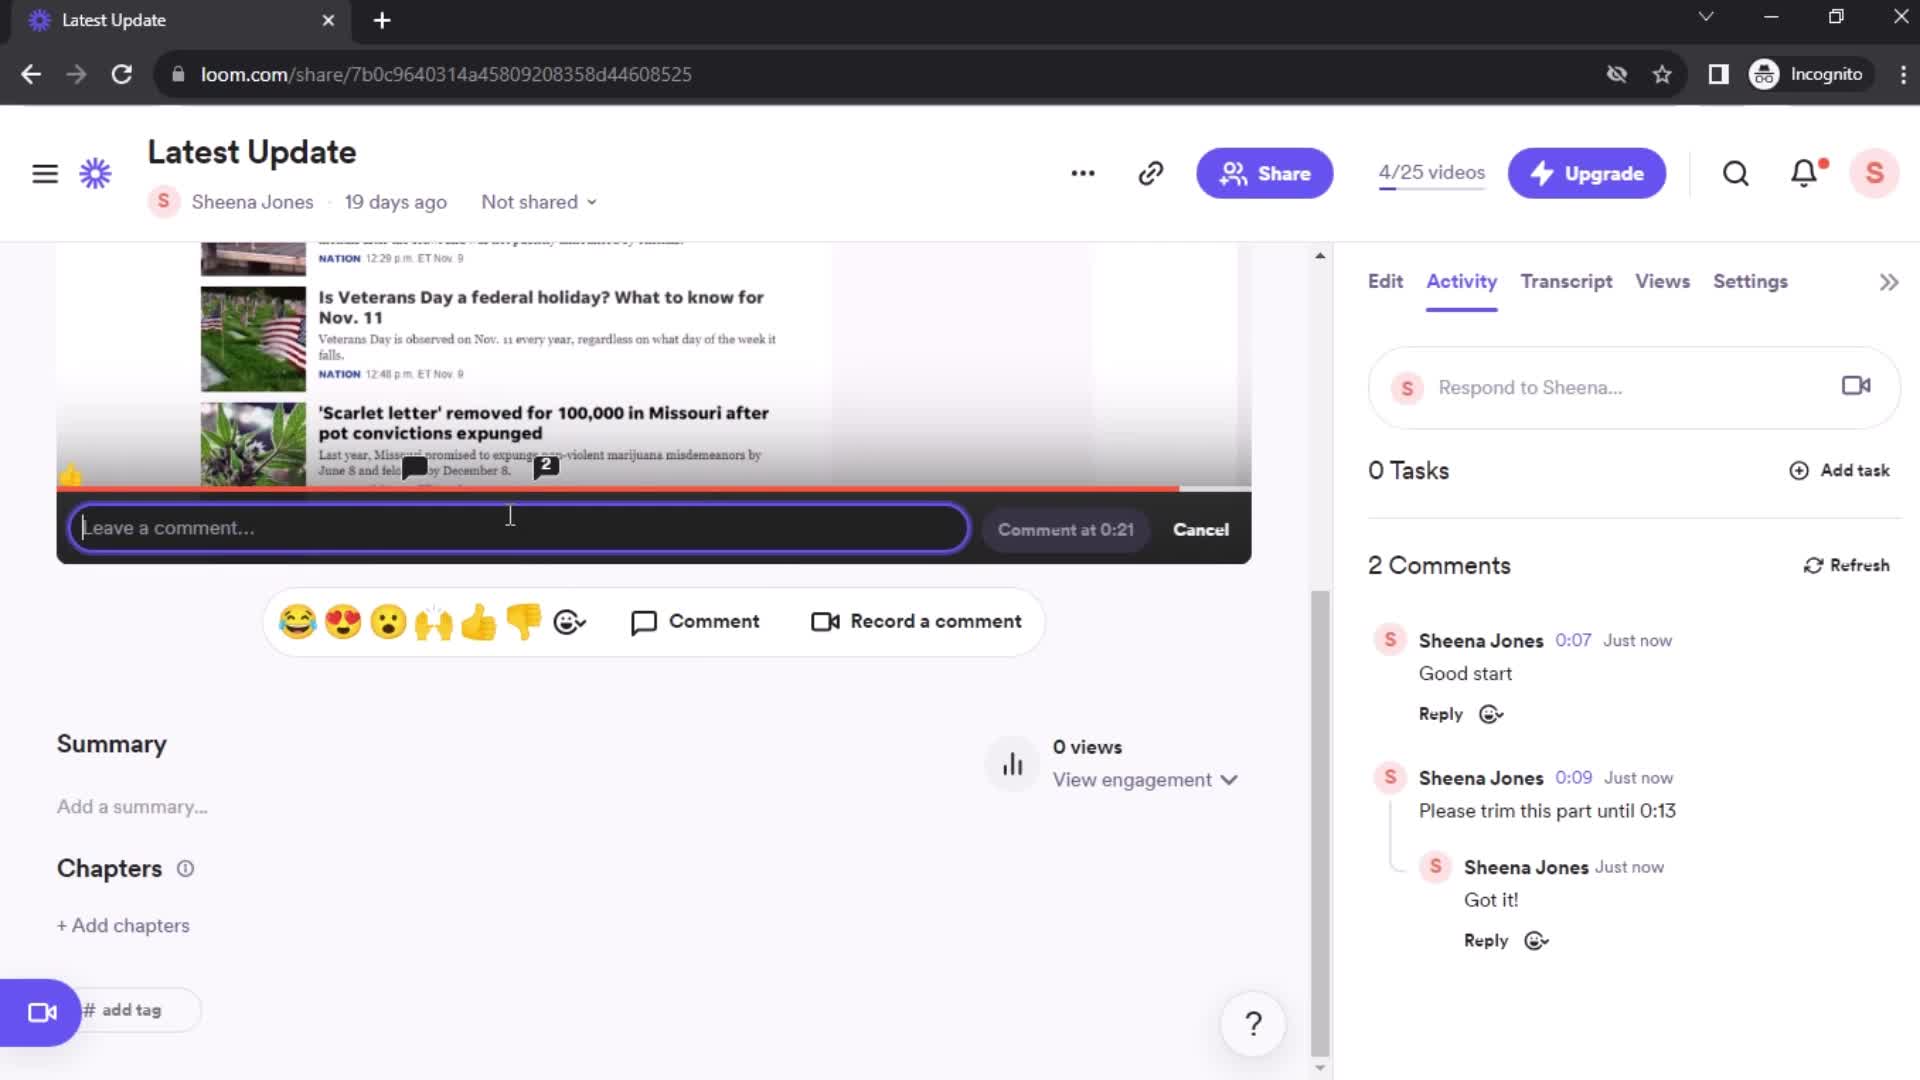Click the Refresh comments icon
1920x1080 pixels.
1812,564
